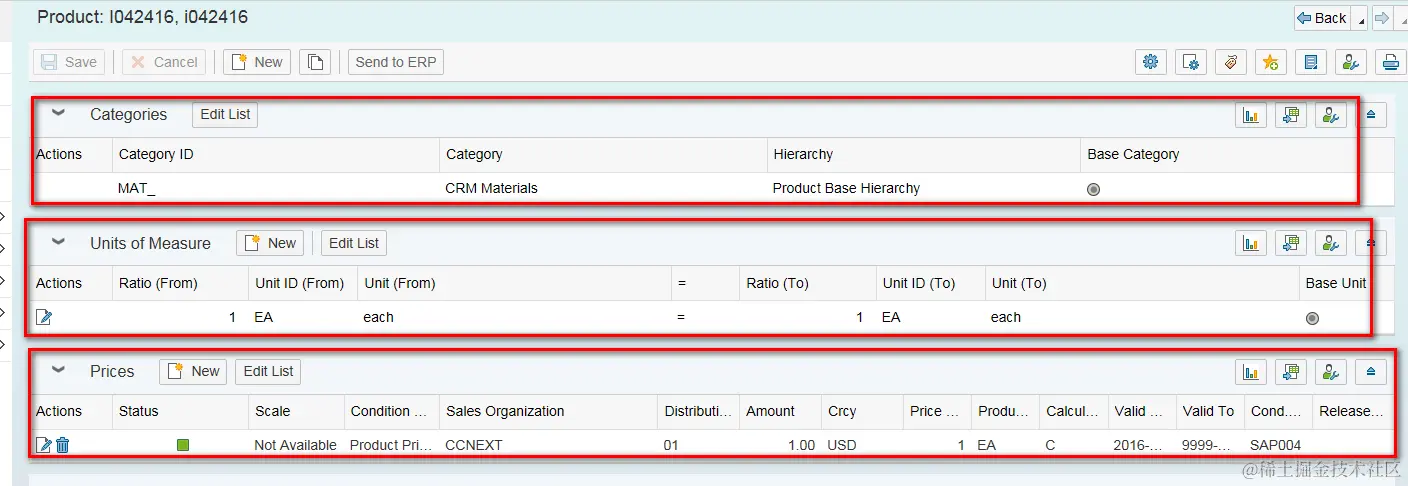The height and width of the screenshot is (486, 1408).
Task: Move Prices block up with eject arrow
Action: [1371, 372]
